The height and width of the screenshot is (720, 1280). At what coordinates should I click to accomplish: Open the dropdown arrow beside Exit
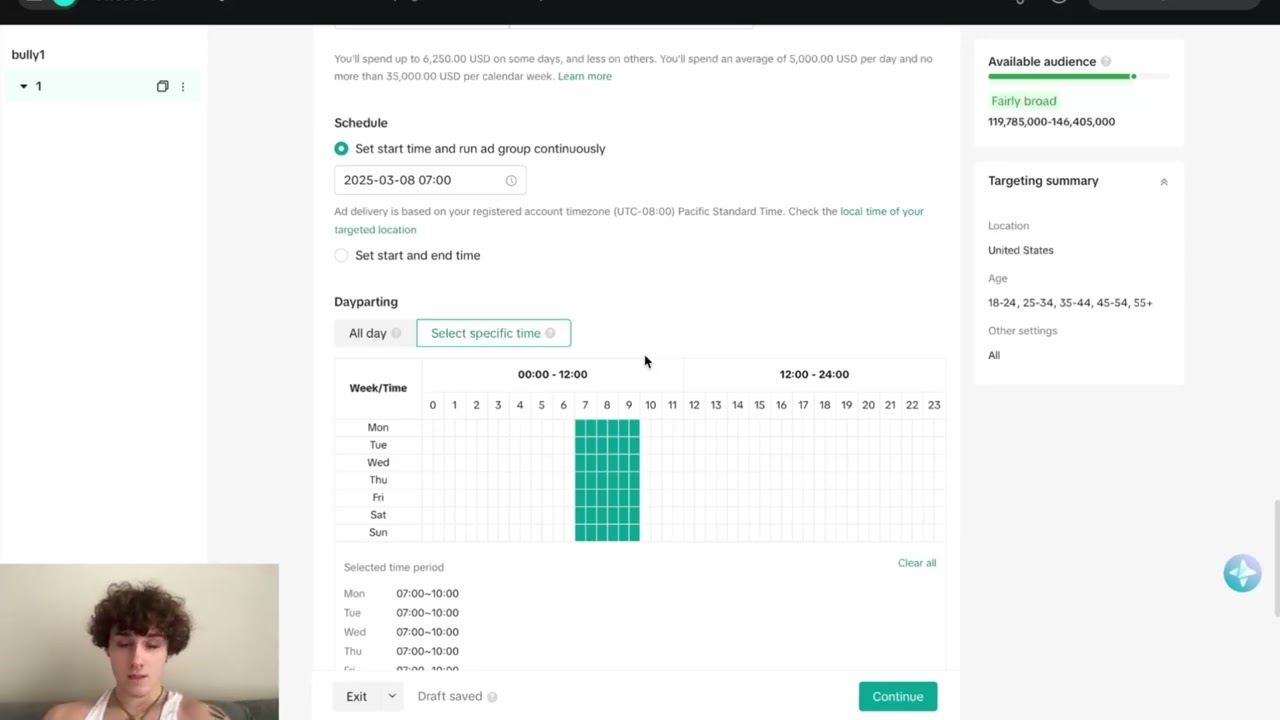click(392, 696)
